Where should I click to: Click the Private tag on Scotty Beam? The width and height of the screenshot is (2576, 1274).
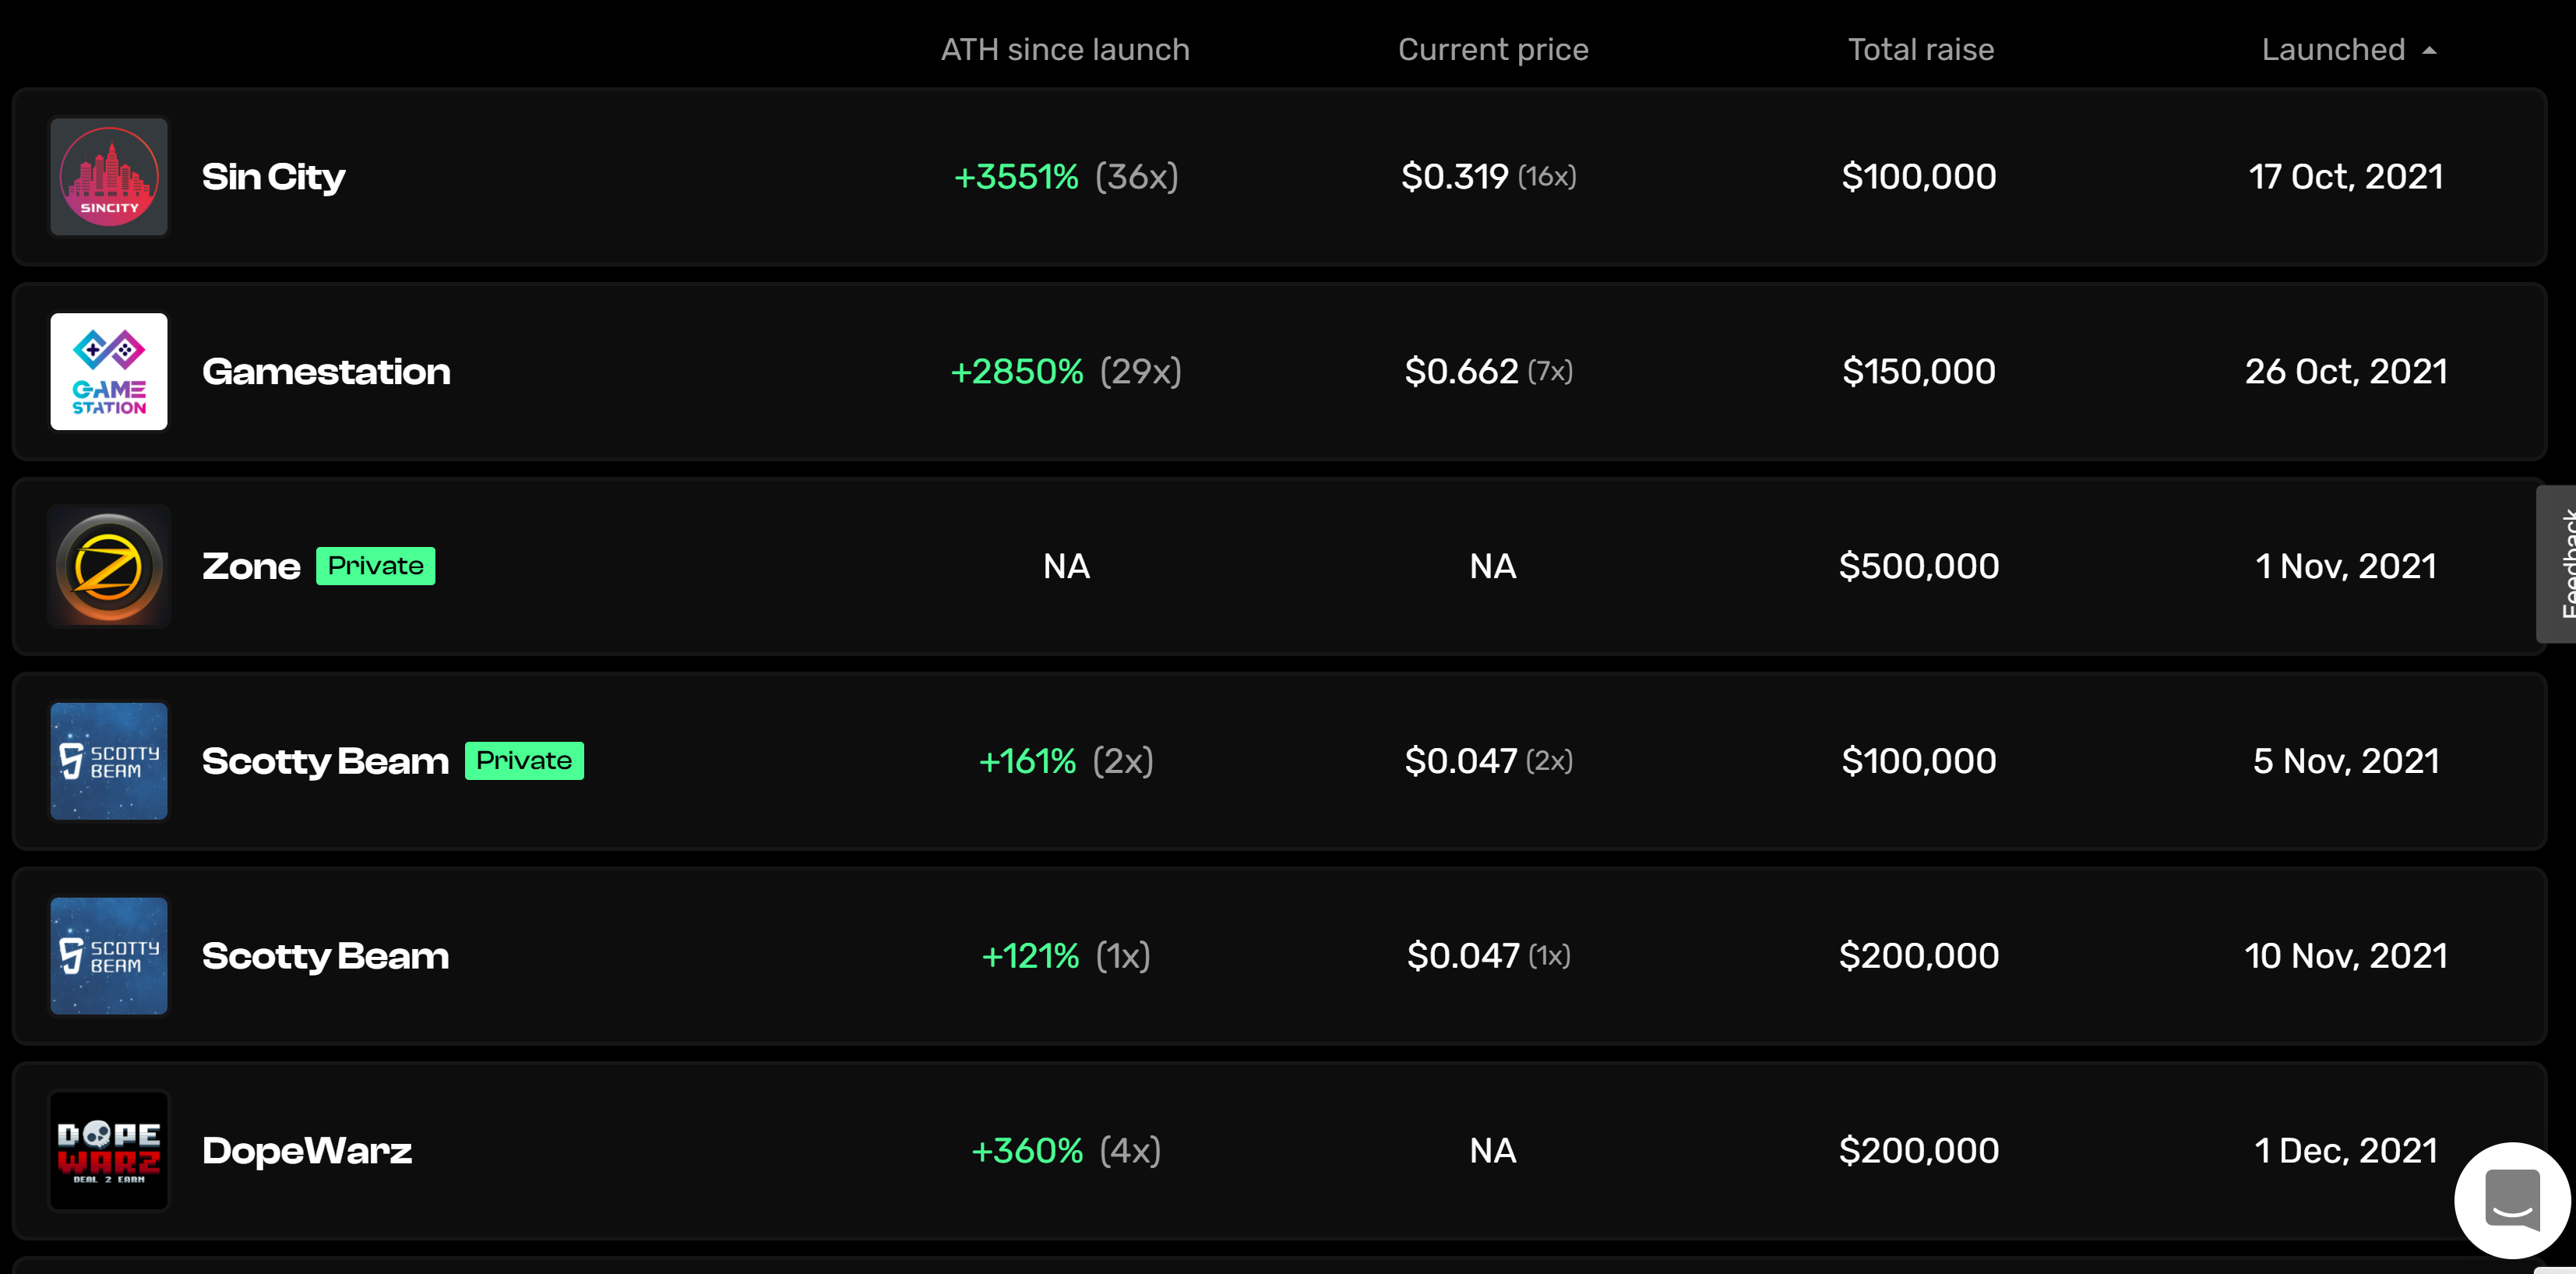524,761
